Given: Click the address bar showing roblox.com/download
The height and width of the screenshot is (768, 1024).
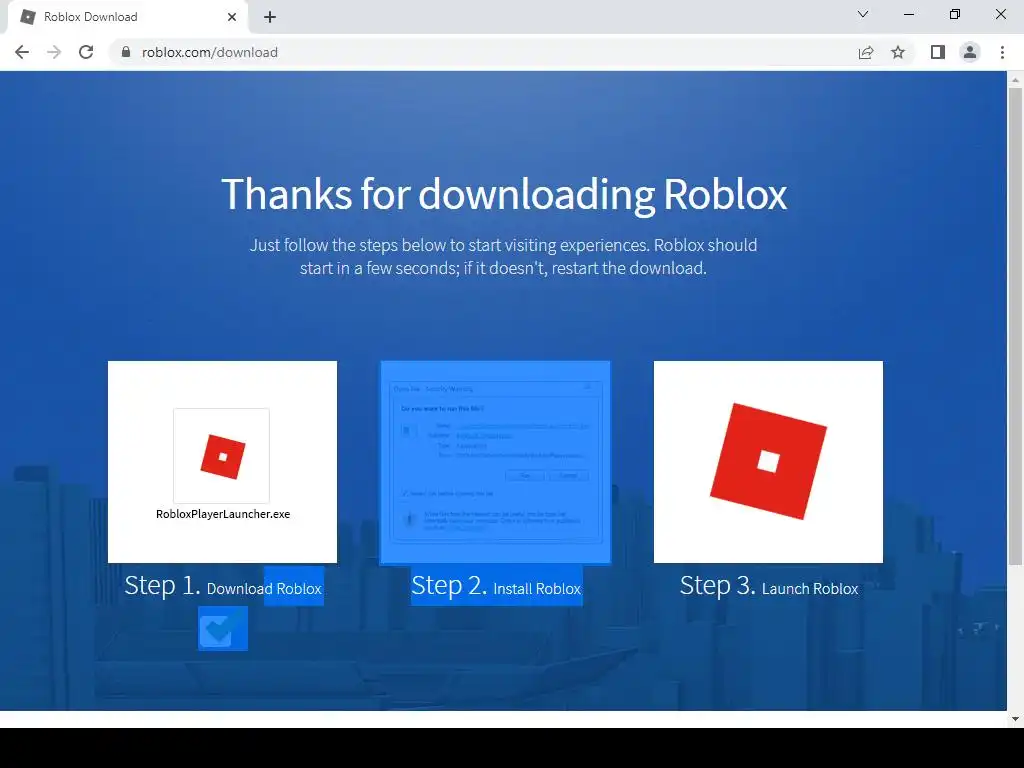Looking at the screenshot, I should pos(483,52).
